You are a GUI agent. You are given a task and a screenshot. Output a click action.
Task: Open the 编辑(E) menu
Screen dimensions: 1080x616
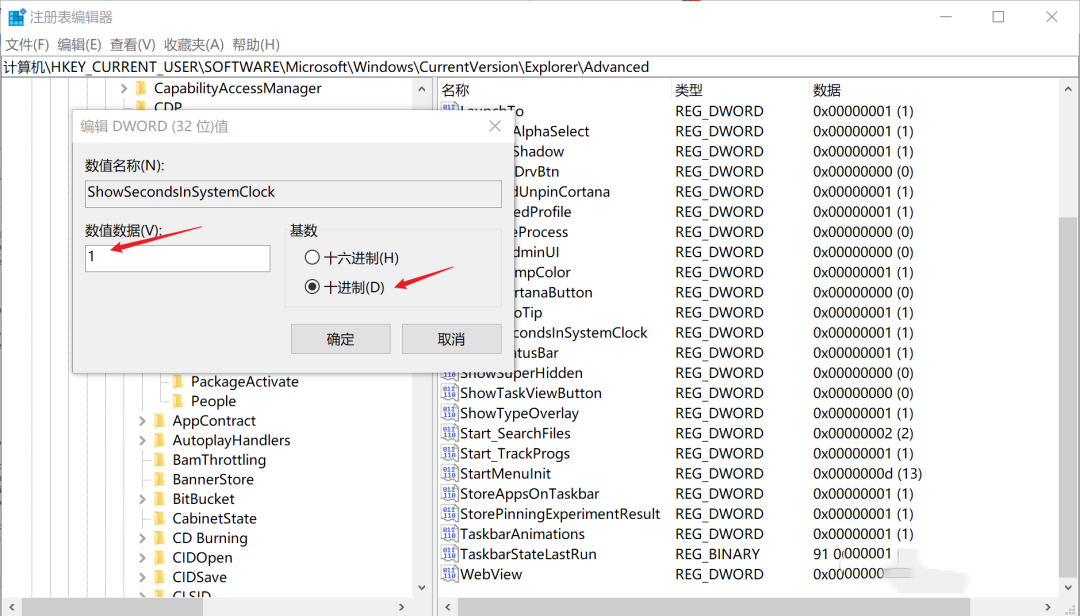79,45
